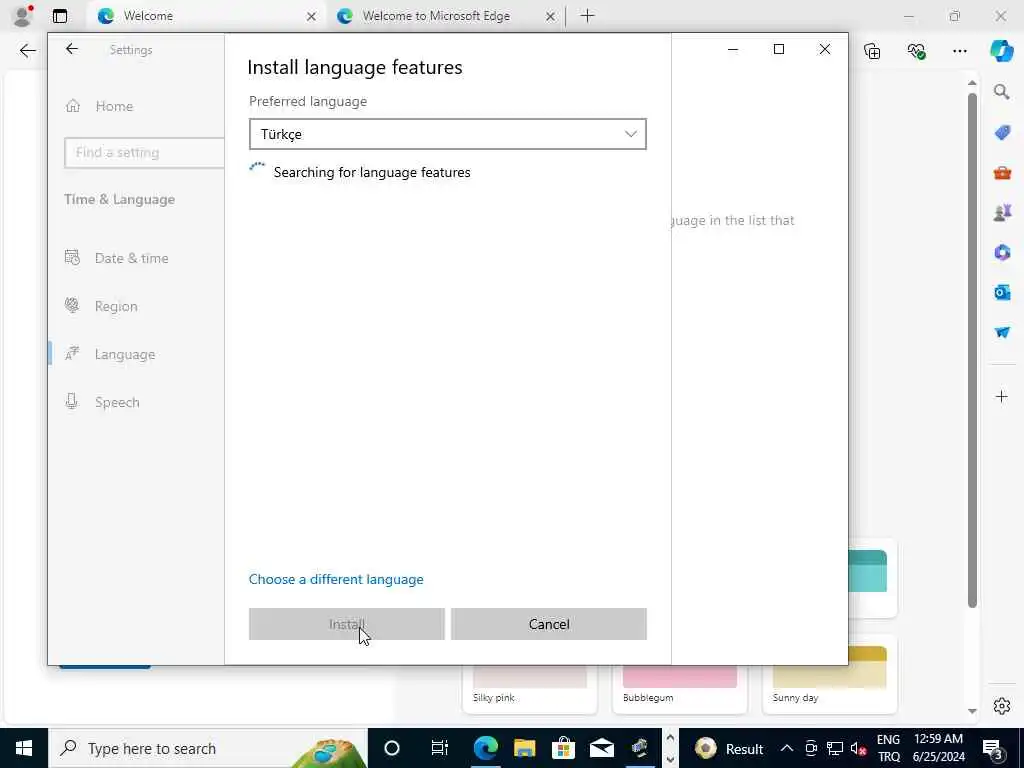Open Edge Browser essentials heart icon
The image size is (1024, 768).
916,51
